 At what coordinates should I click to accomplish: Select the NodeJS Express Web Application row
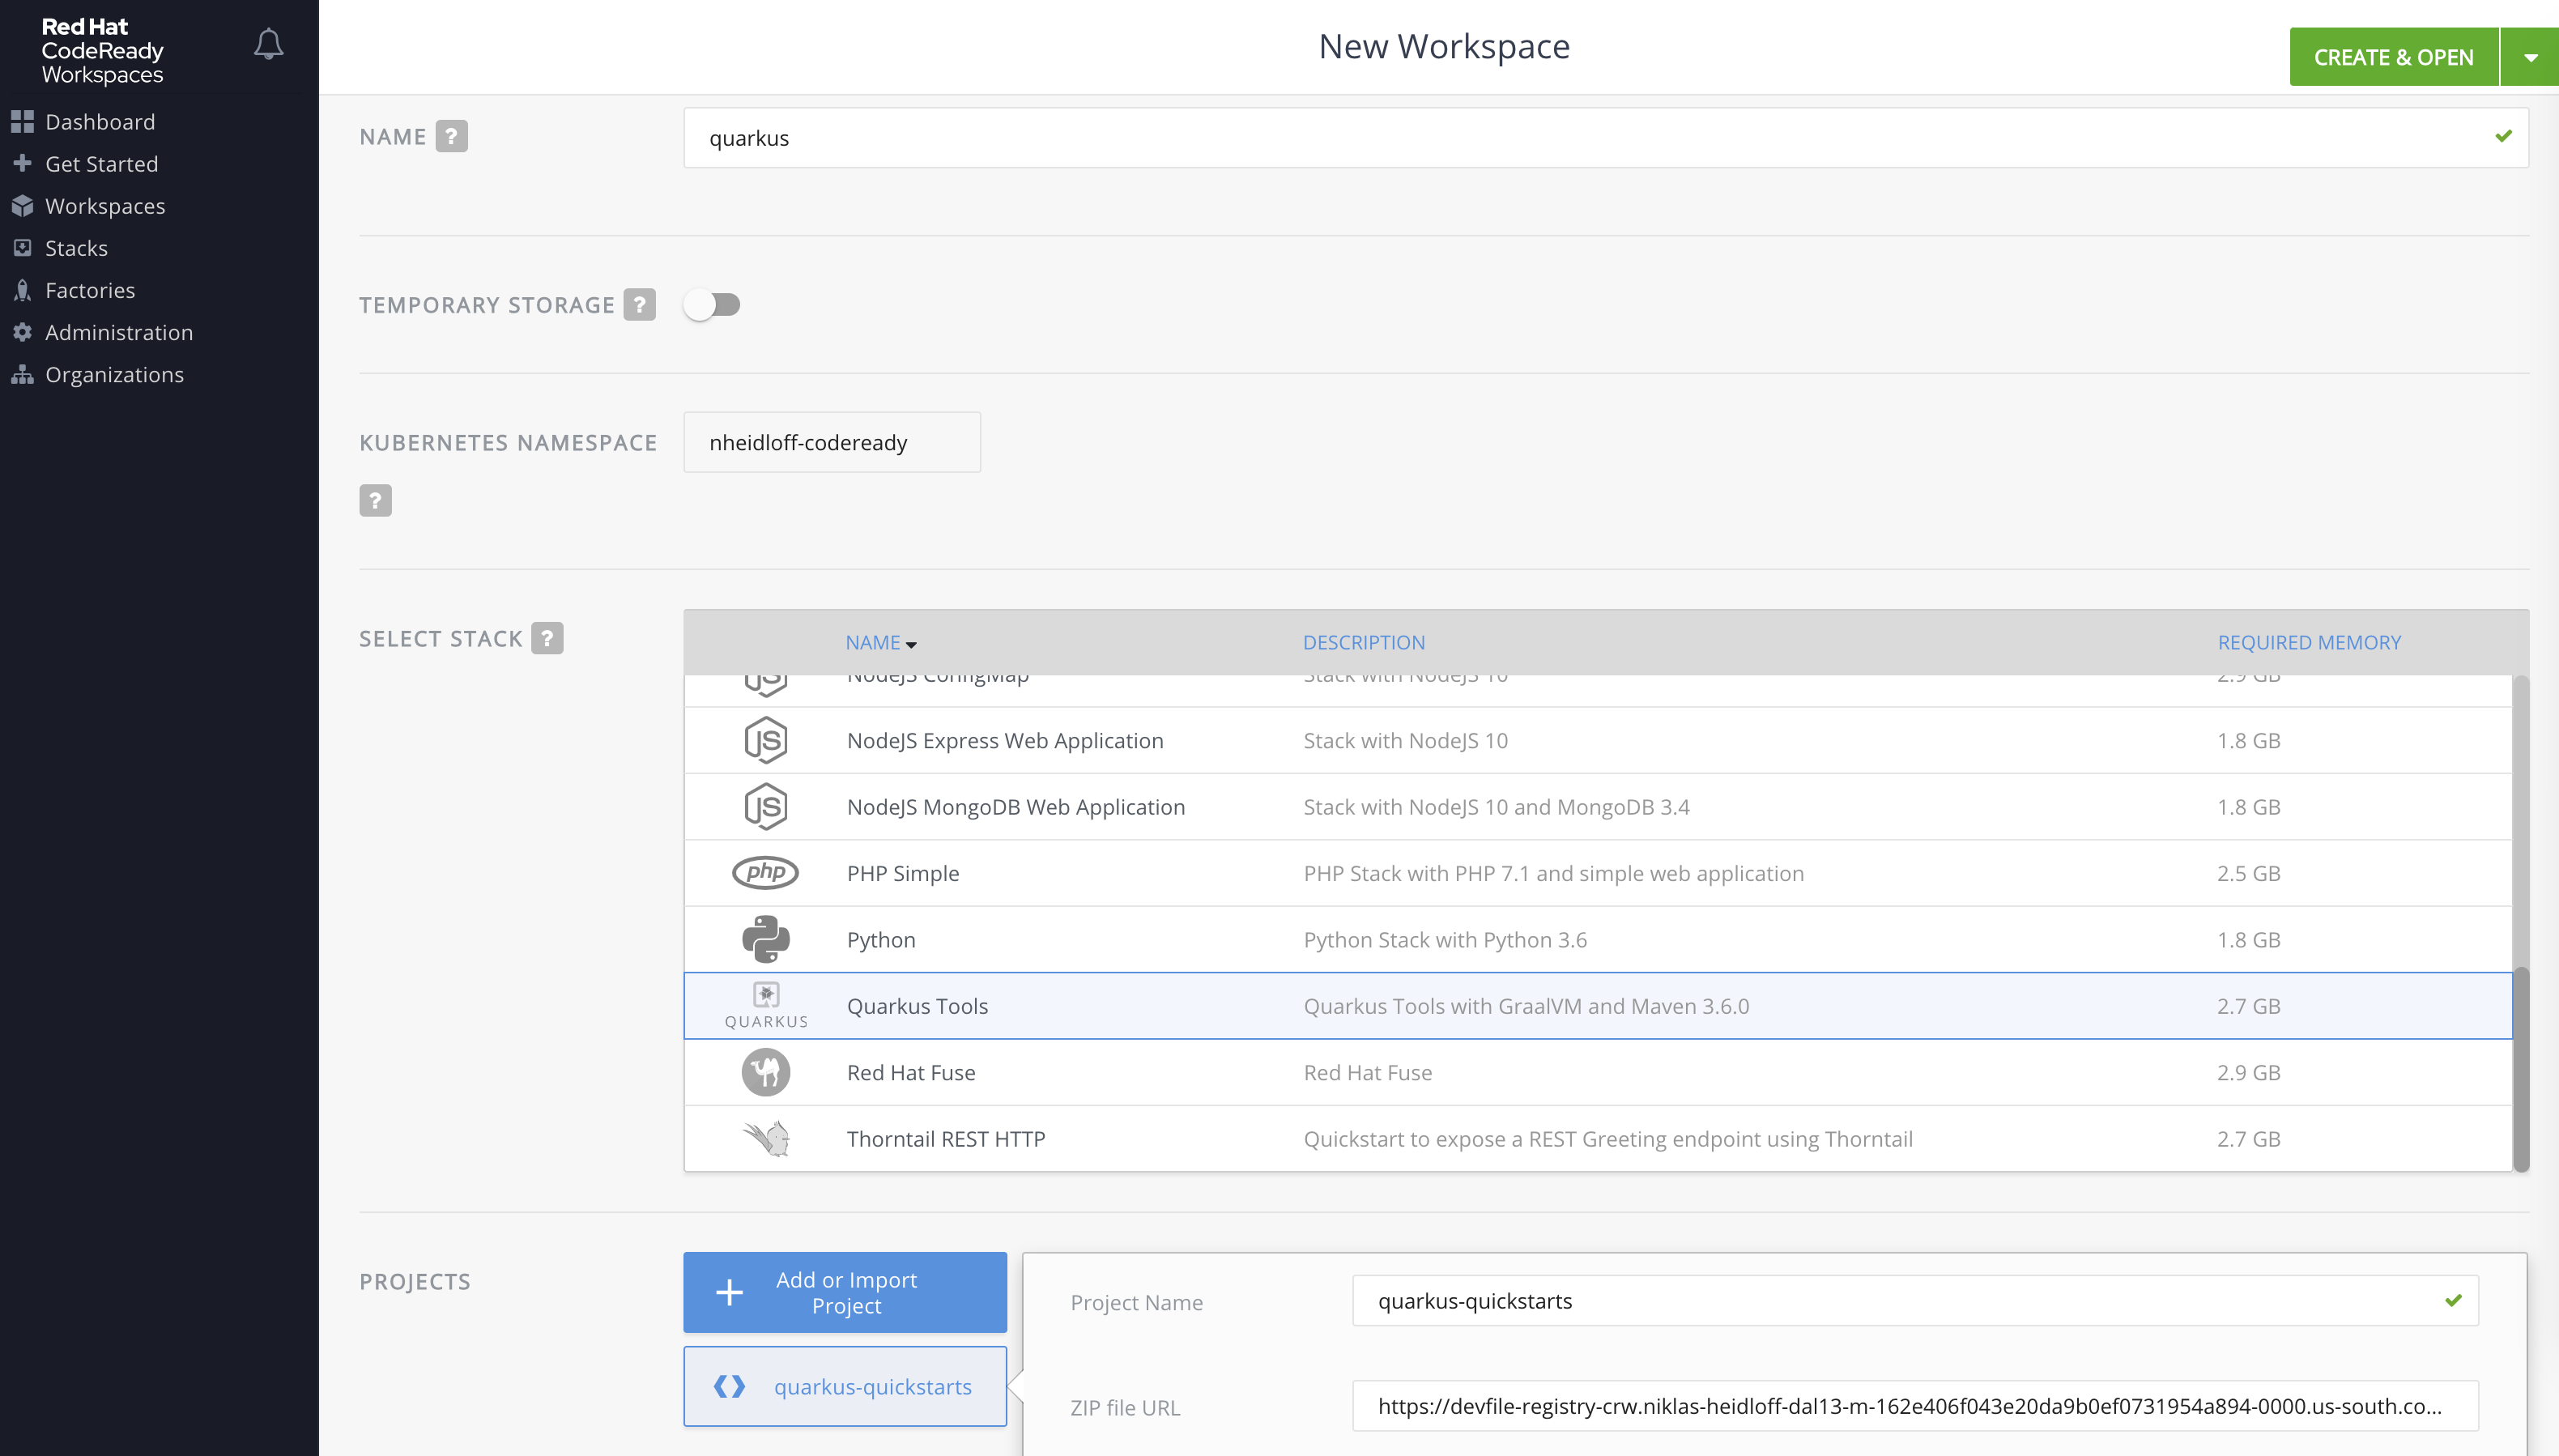pos(1598,740)
